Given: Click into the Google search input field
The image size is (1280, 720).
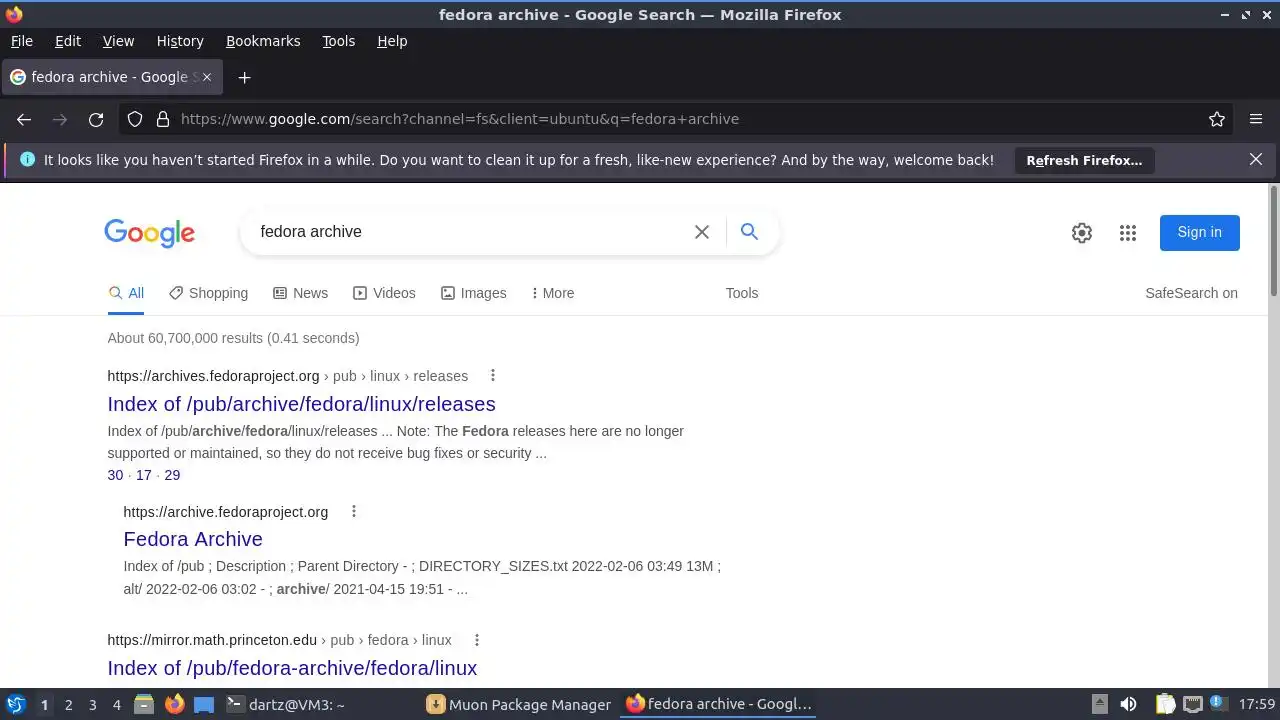Looking at the screenshot, I should click(x=470, y=232).
